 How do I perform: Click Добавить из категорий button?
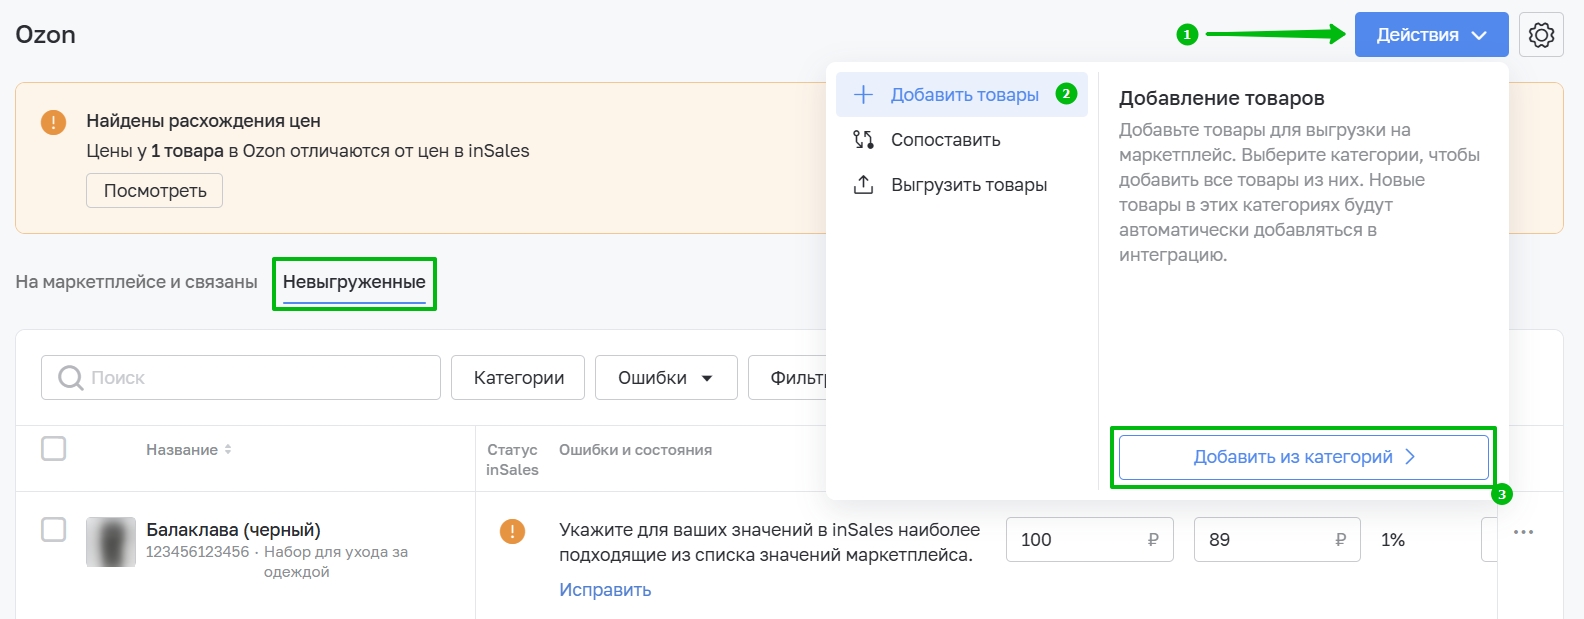point(1304,457)
